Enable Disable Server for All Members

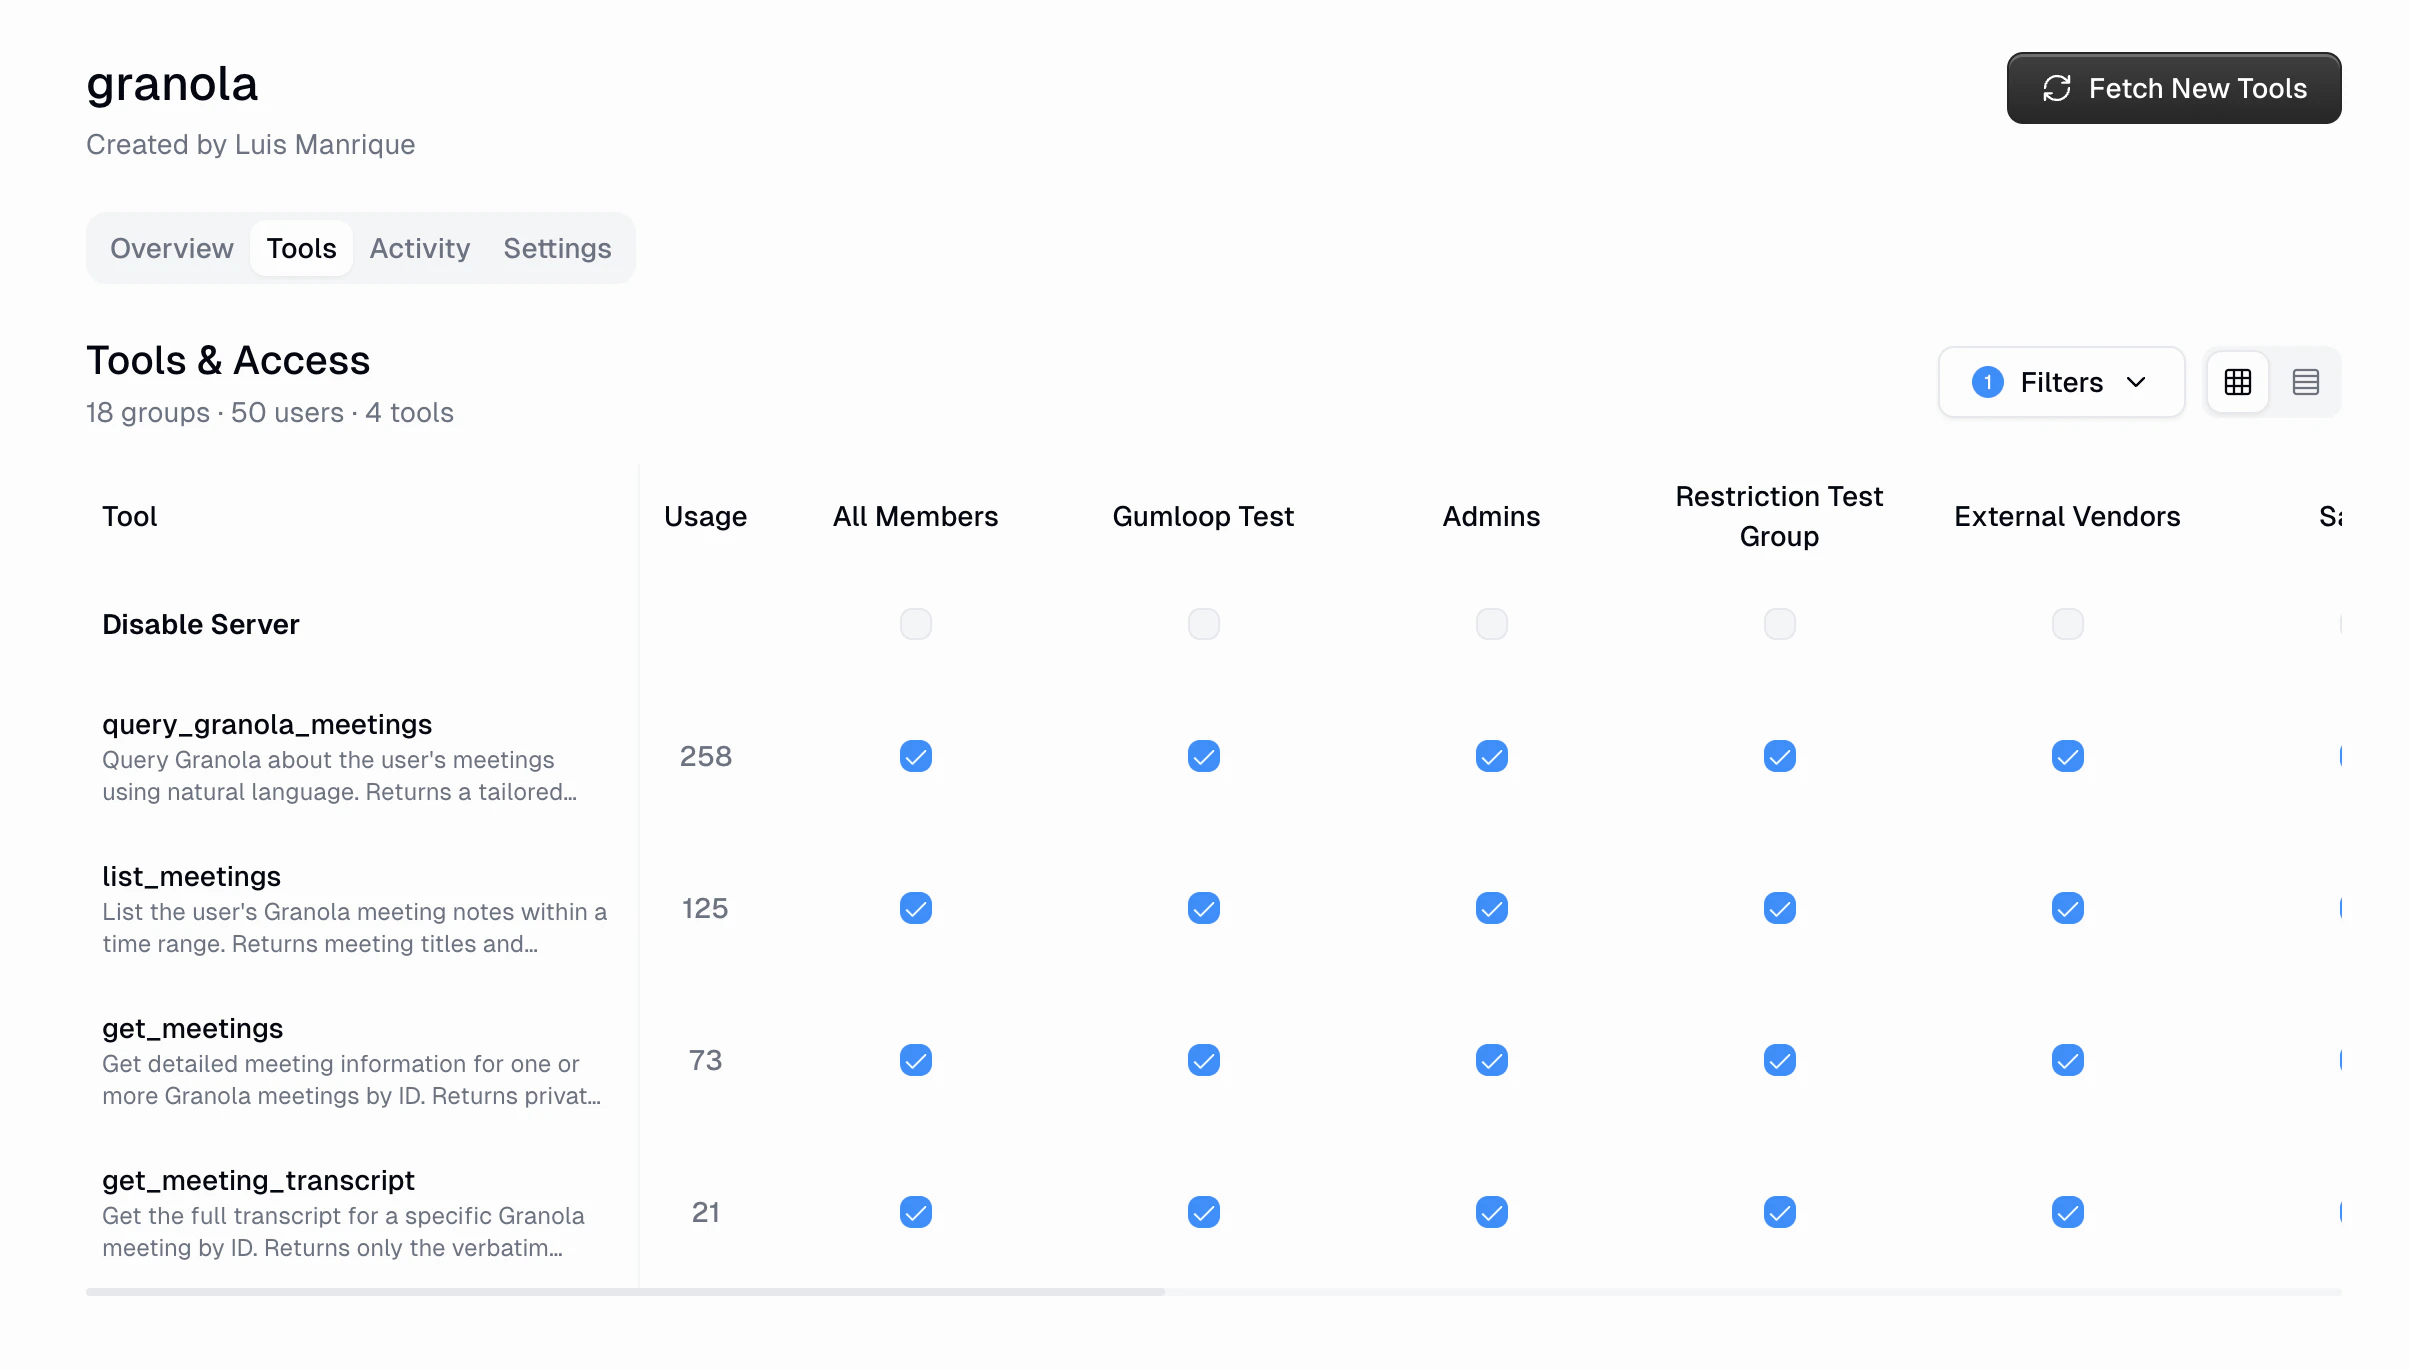(915, 623)
